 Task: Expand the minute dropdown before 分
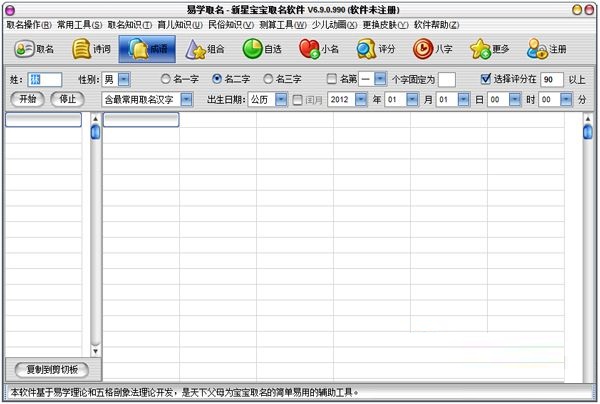(x=566, y=100)
